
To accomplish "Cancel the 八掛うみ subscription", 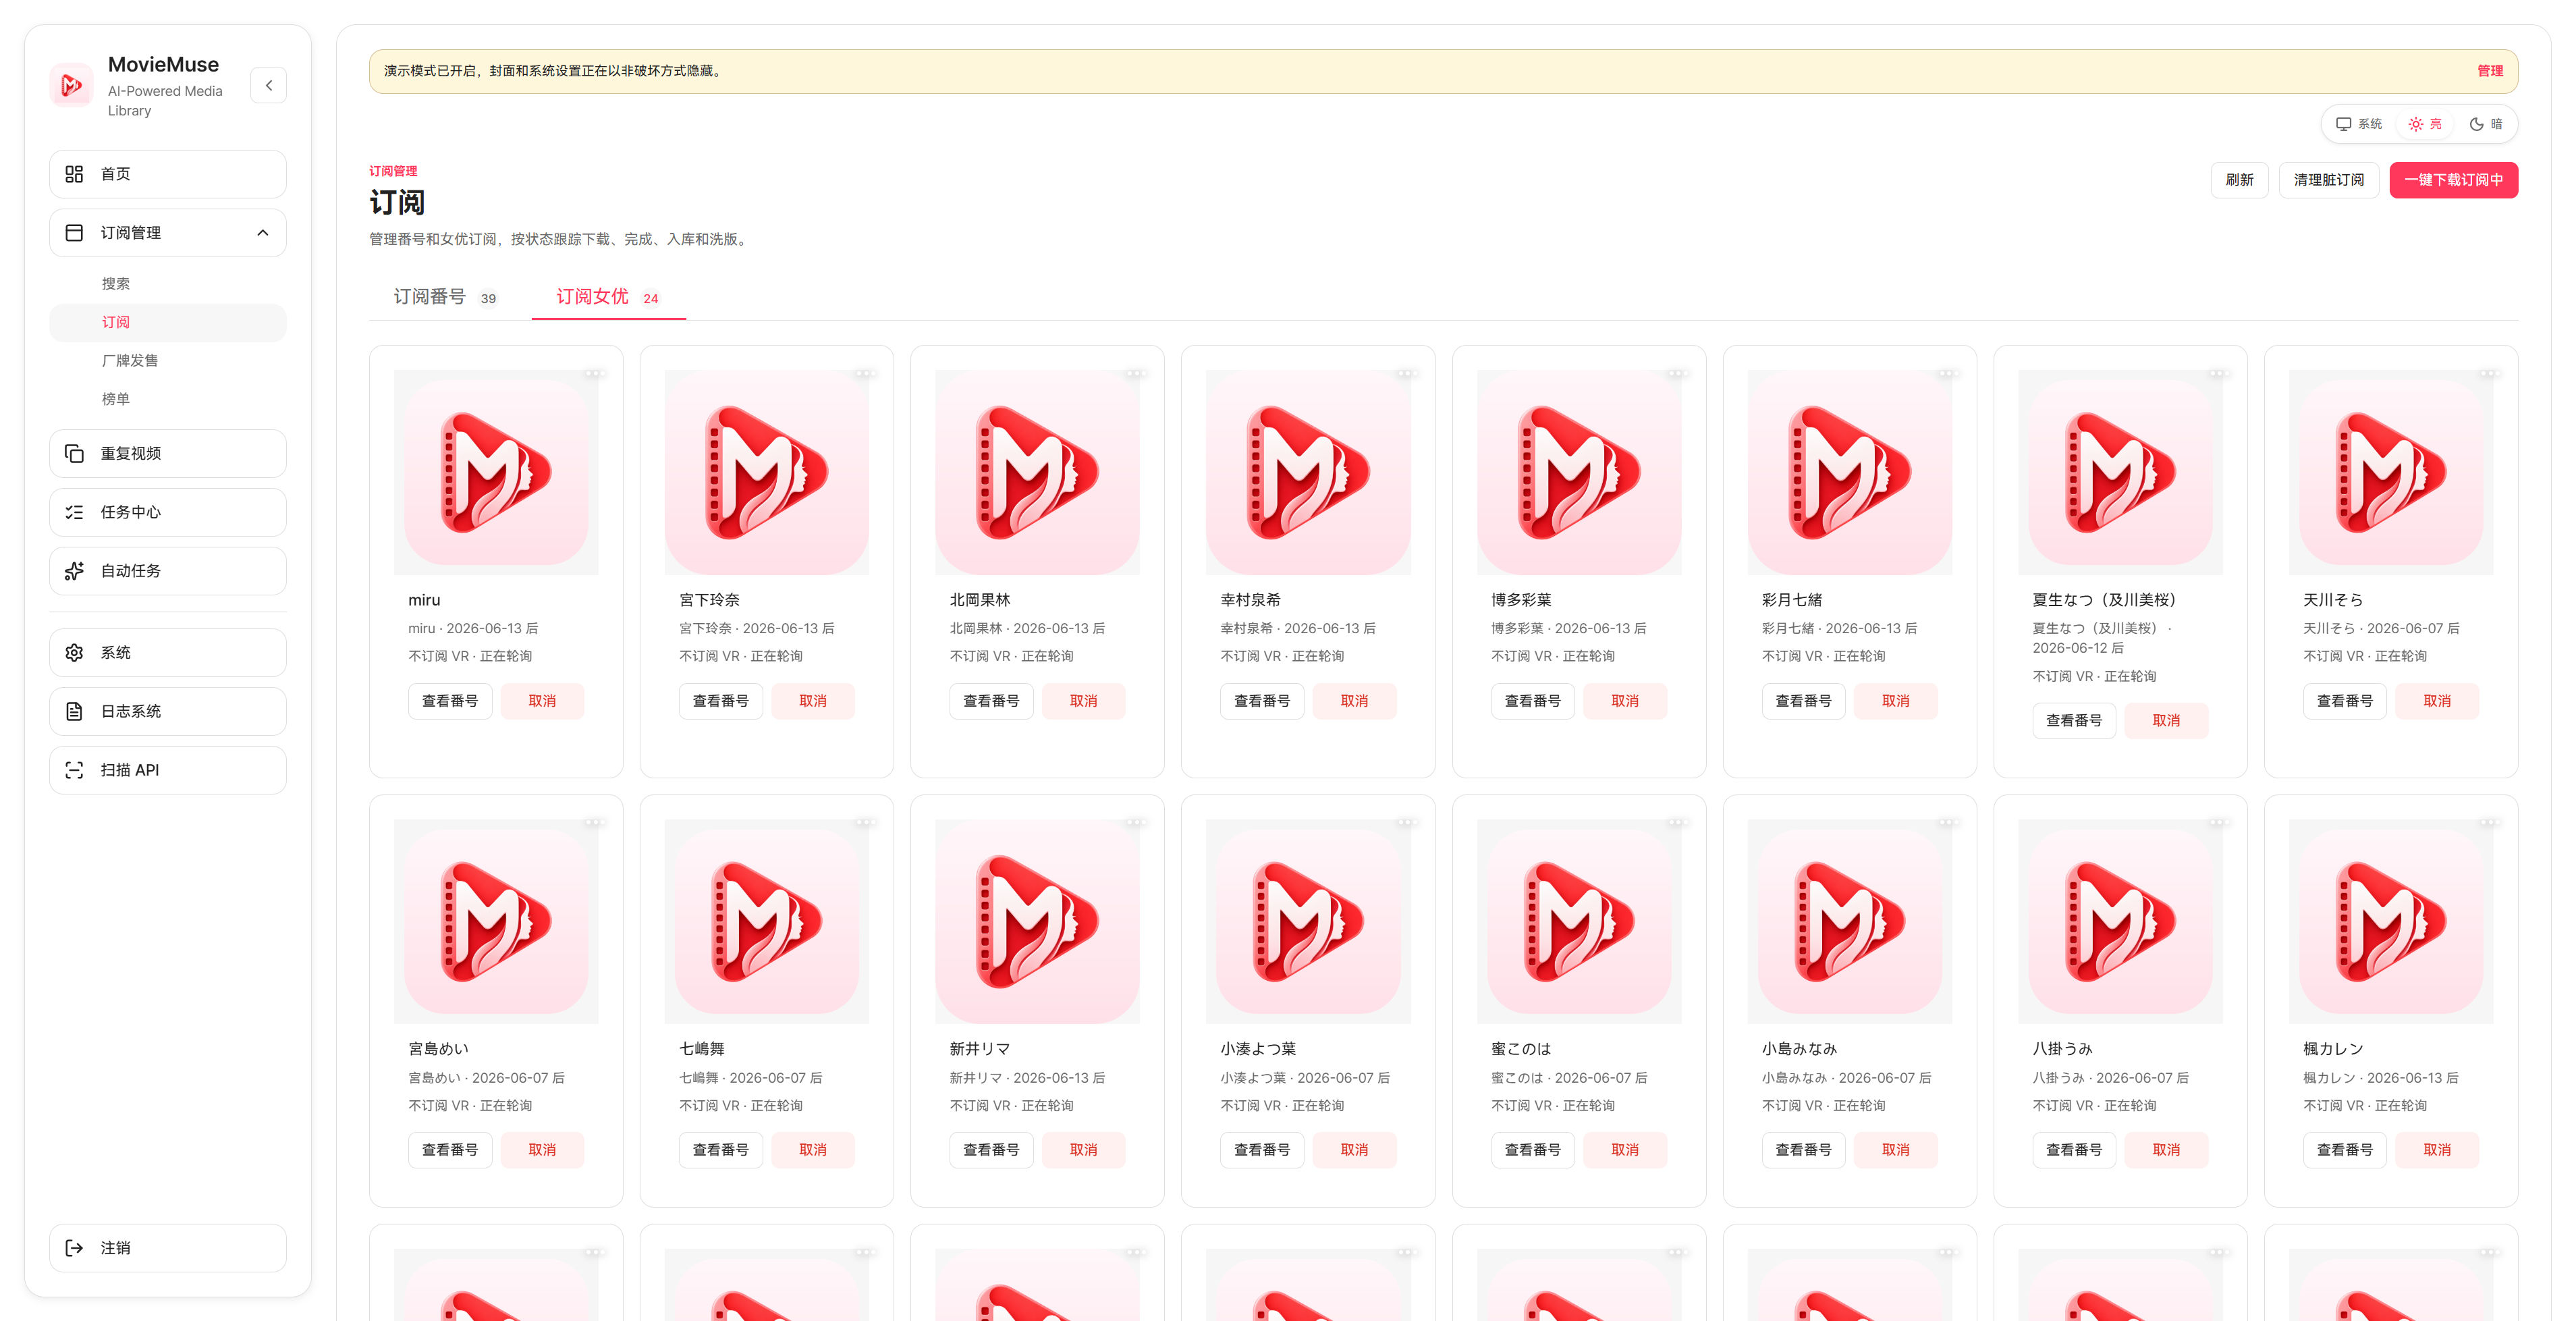I will [2166, 1150].
